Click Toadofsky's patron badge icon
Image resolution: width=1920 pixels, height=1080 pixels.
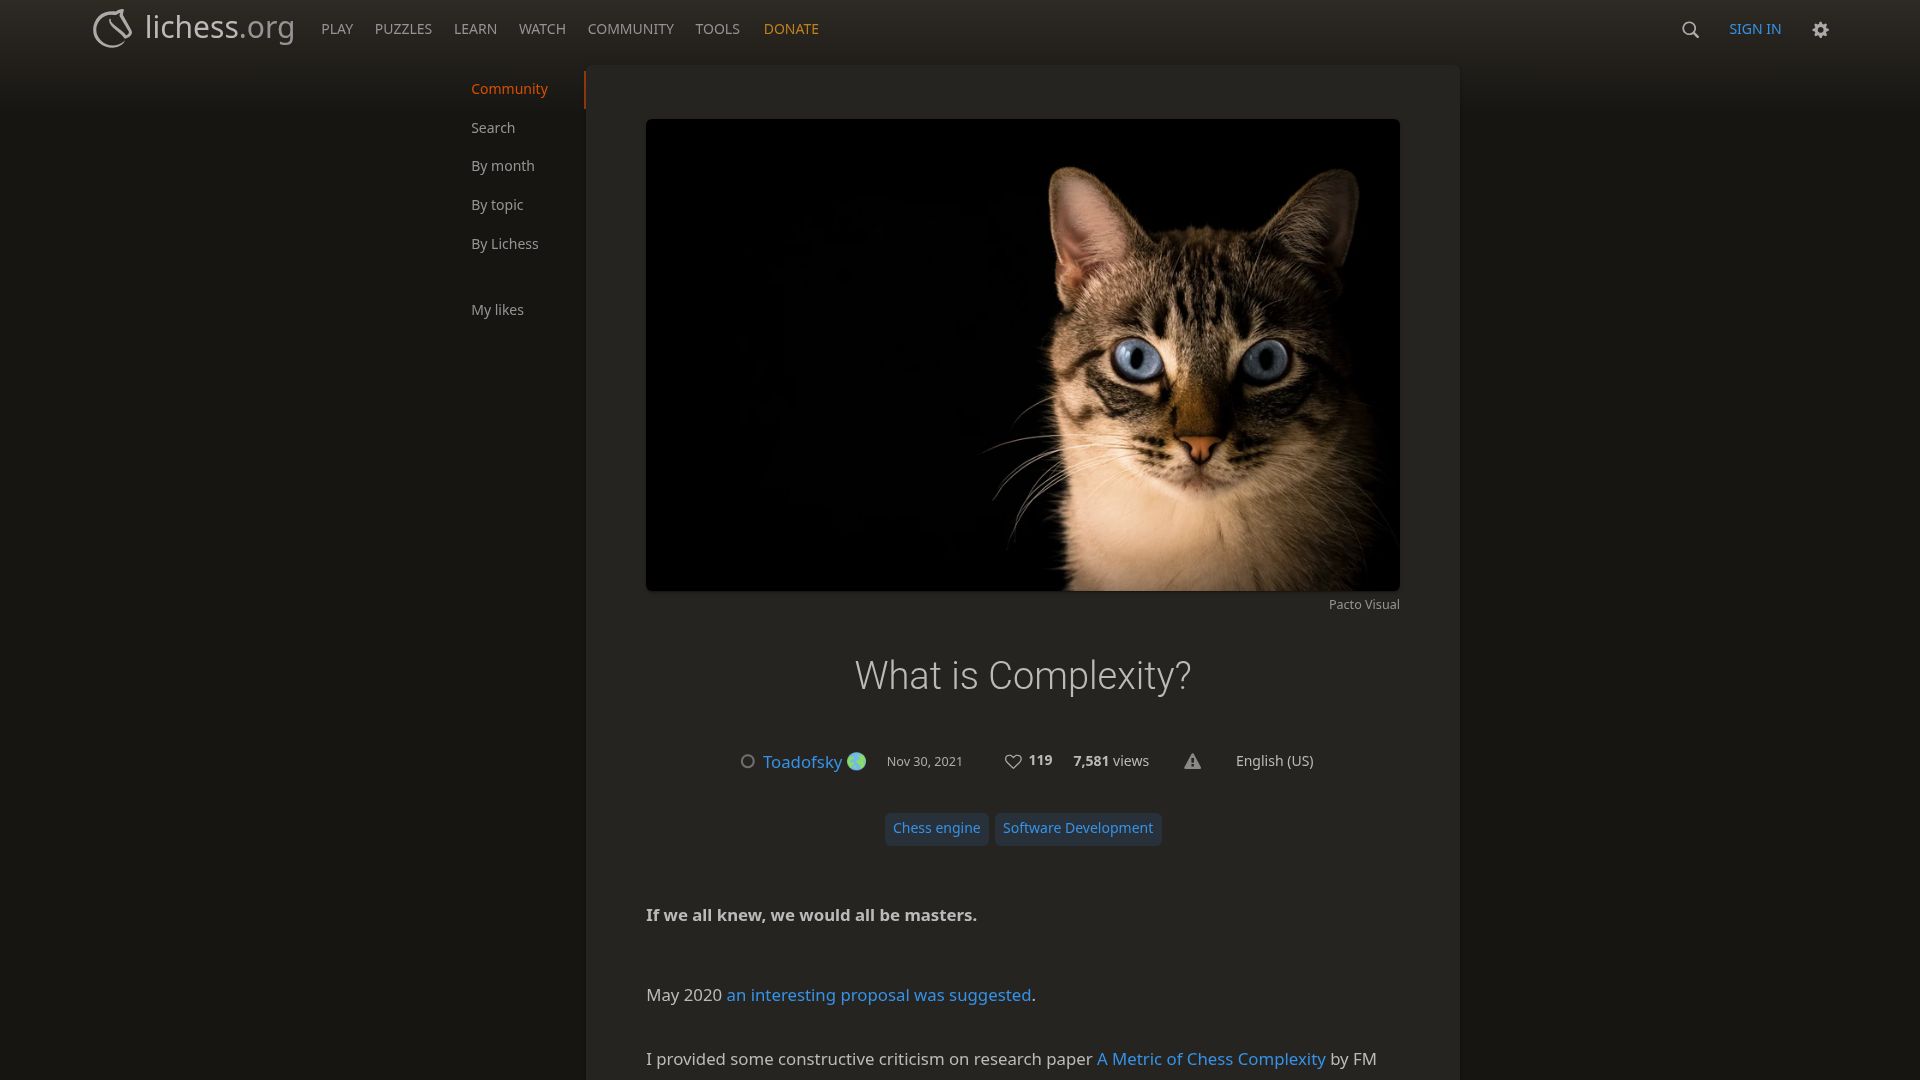[x=856, y=762]
